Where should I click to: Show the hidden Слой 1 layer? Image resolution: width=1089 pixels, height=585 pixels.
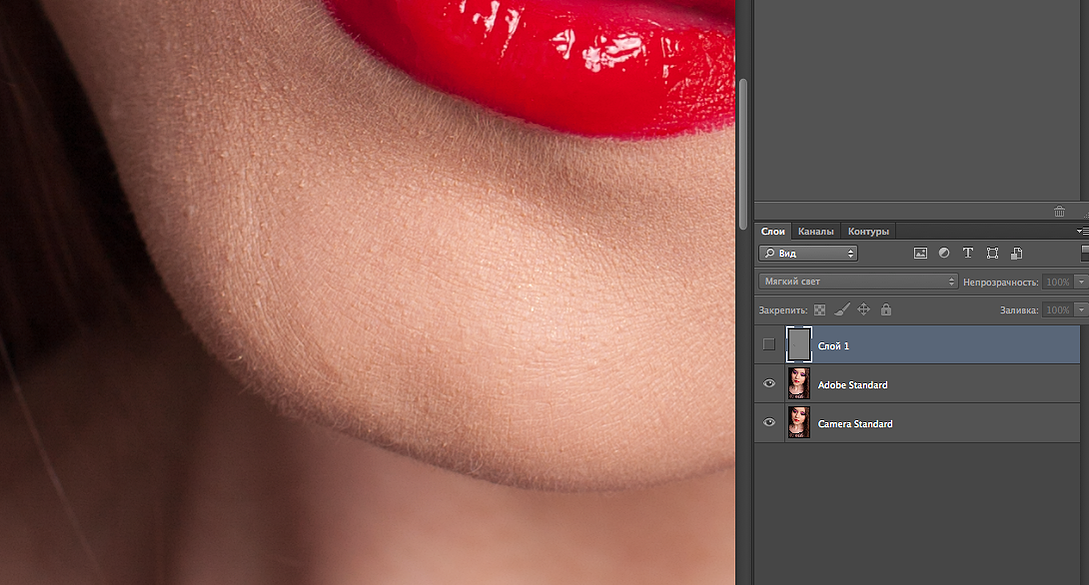pyautogui.click(x=769, y=344)
